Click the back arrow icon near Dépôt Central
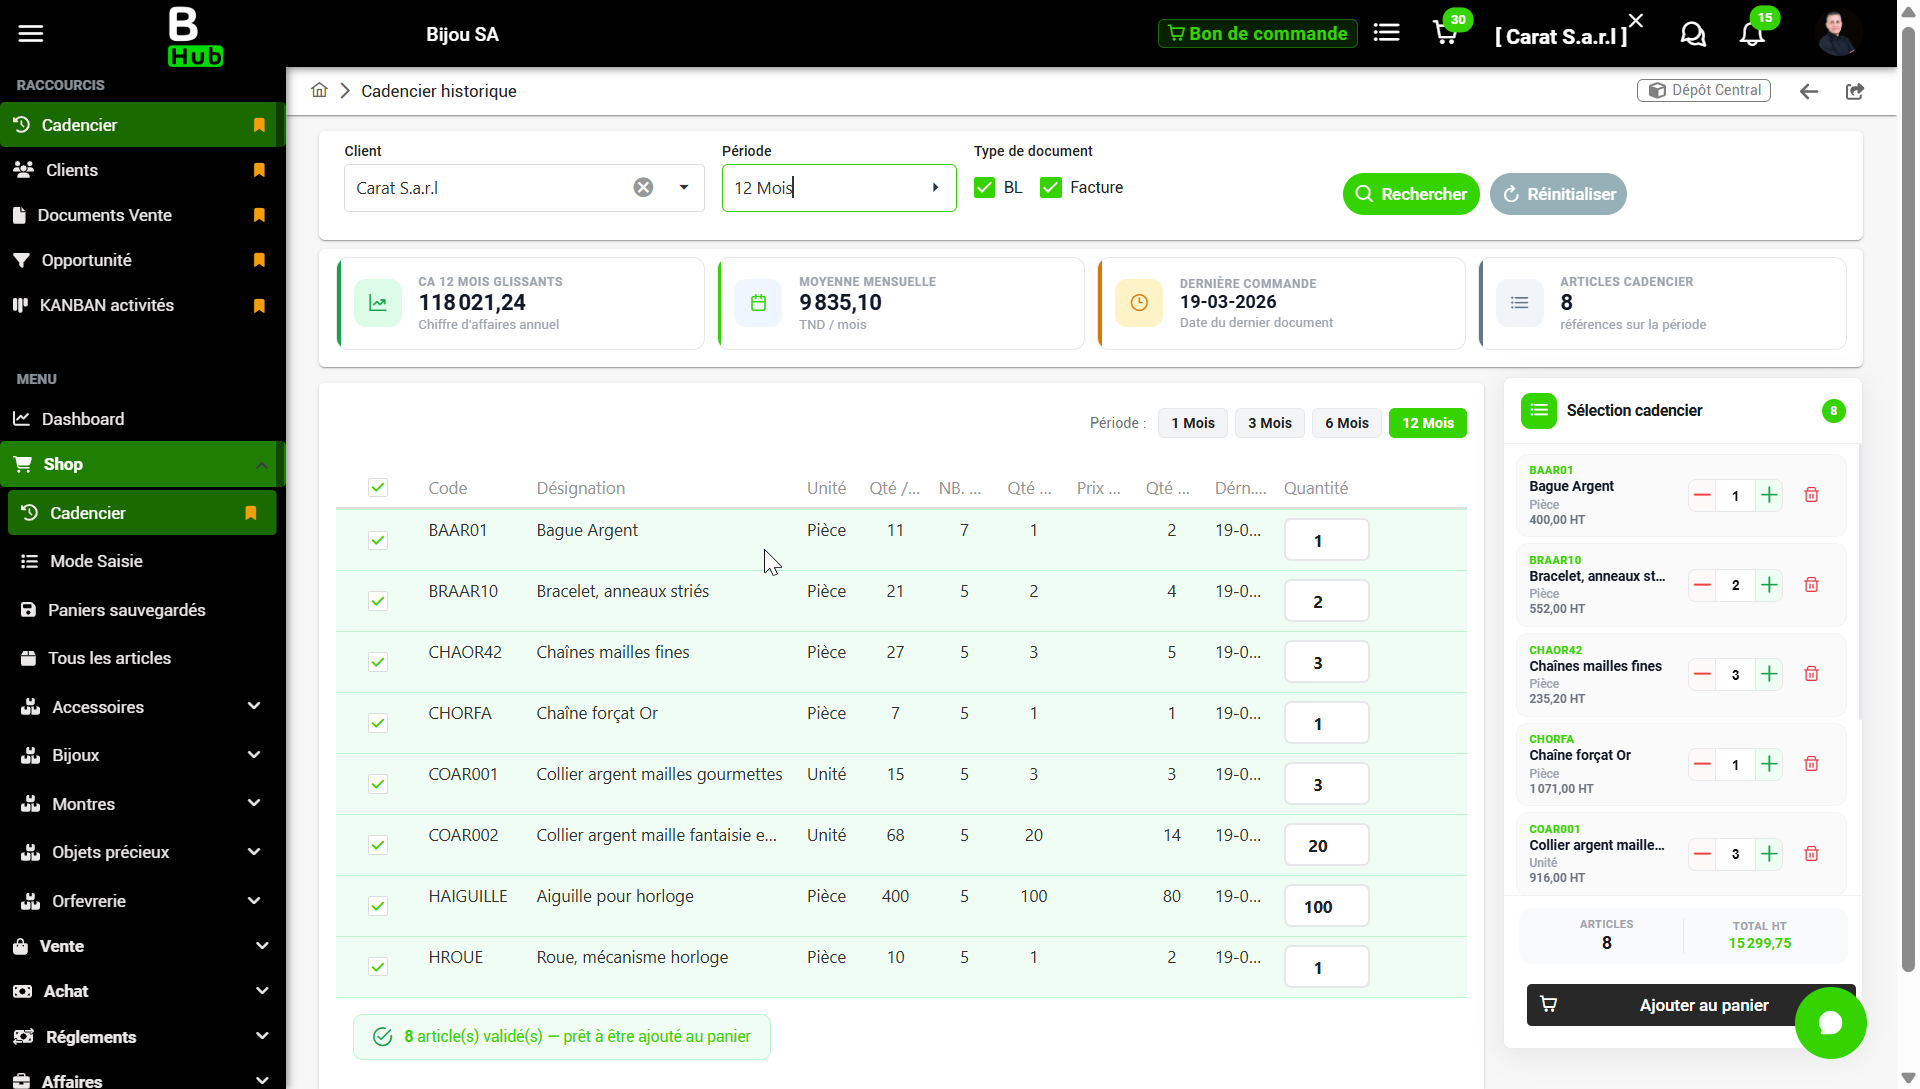The image size is (1920, 1089). [1808, 91]
